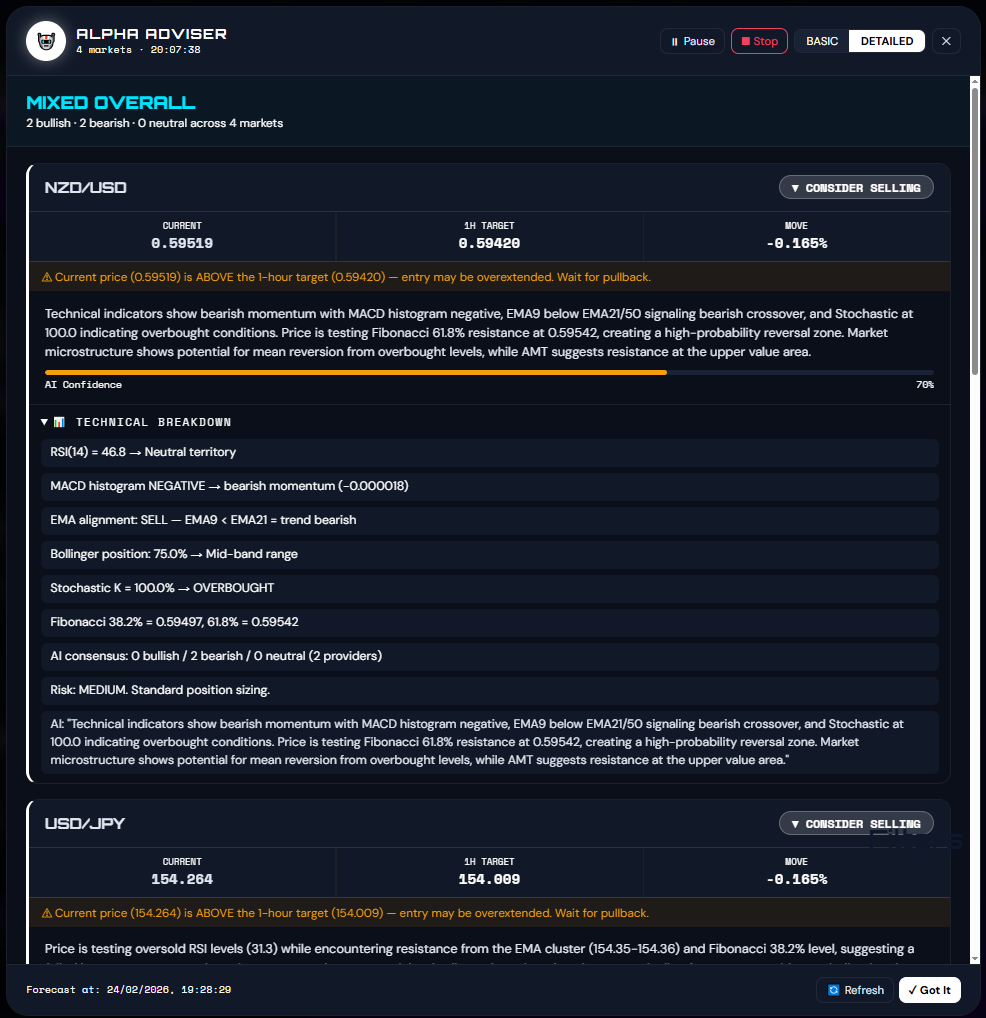Screen dimensions: 986x1018
Task: Dismiss the panel with Got It
Action: pyautogui.click(x=929, y=990)
